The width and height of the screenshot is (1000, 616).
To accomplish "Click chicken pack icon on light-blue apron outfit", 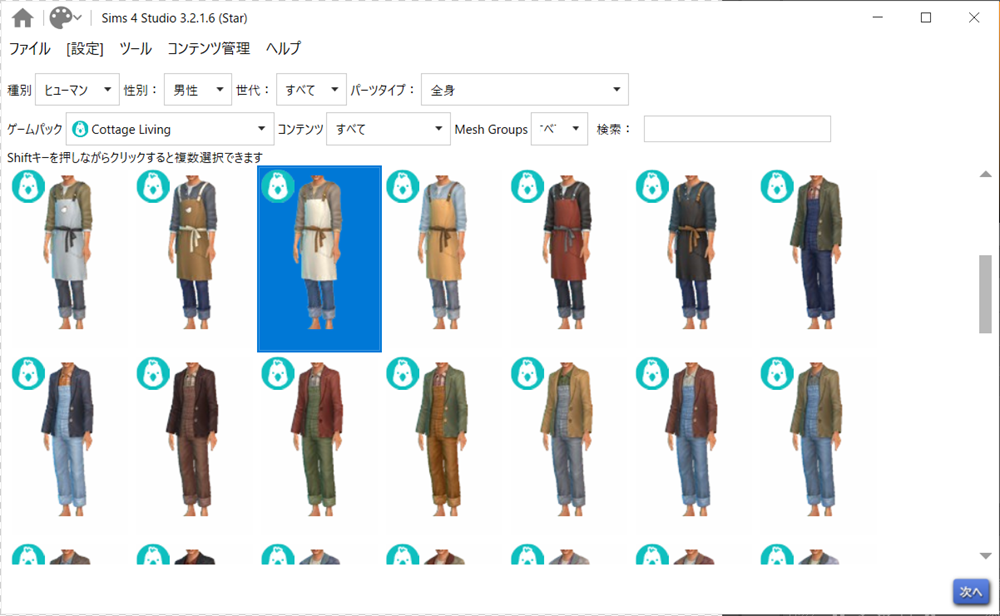I will (x=28, y=186).
